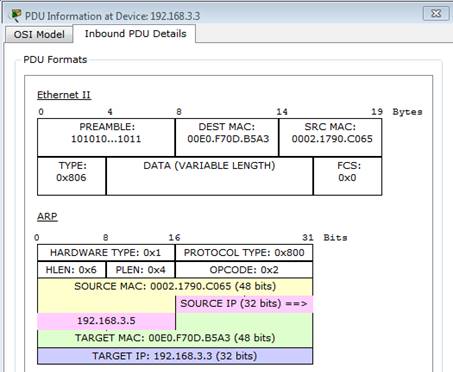Click the FCS 0x0 field
Screen dimensions: 453x372
(x=348, y=176)
